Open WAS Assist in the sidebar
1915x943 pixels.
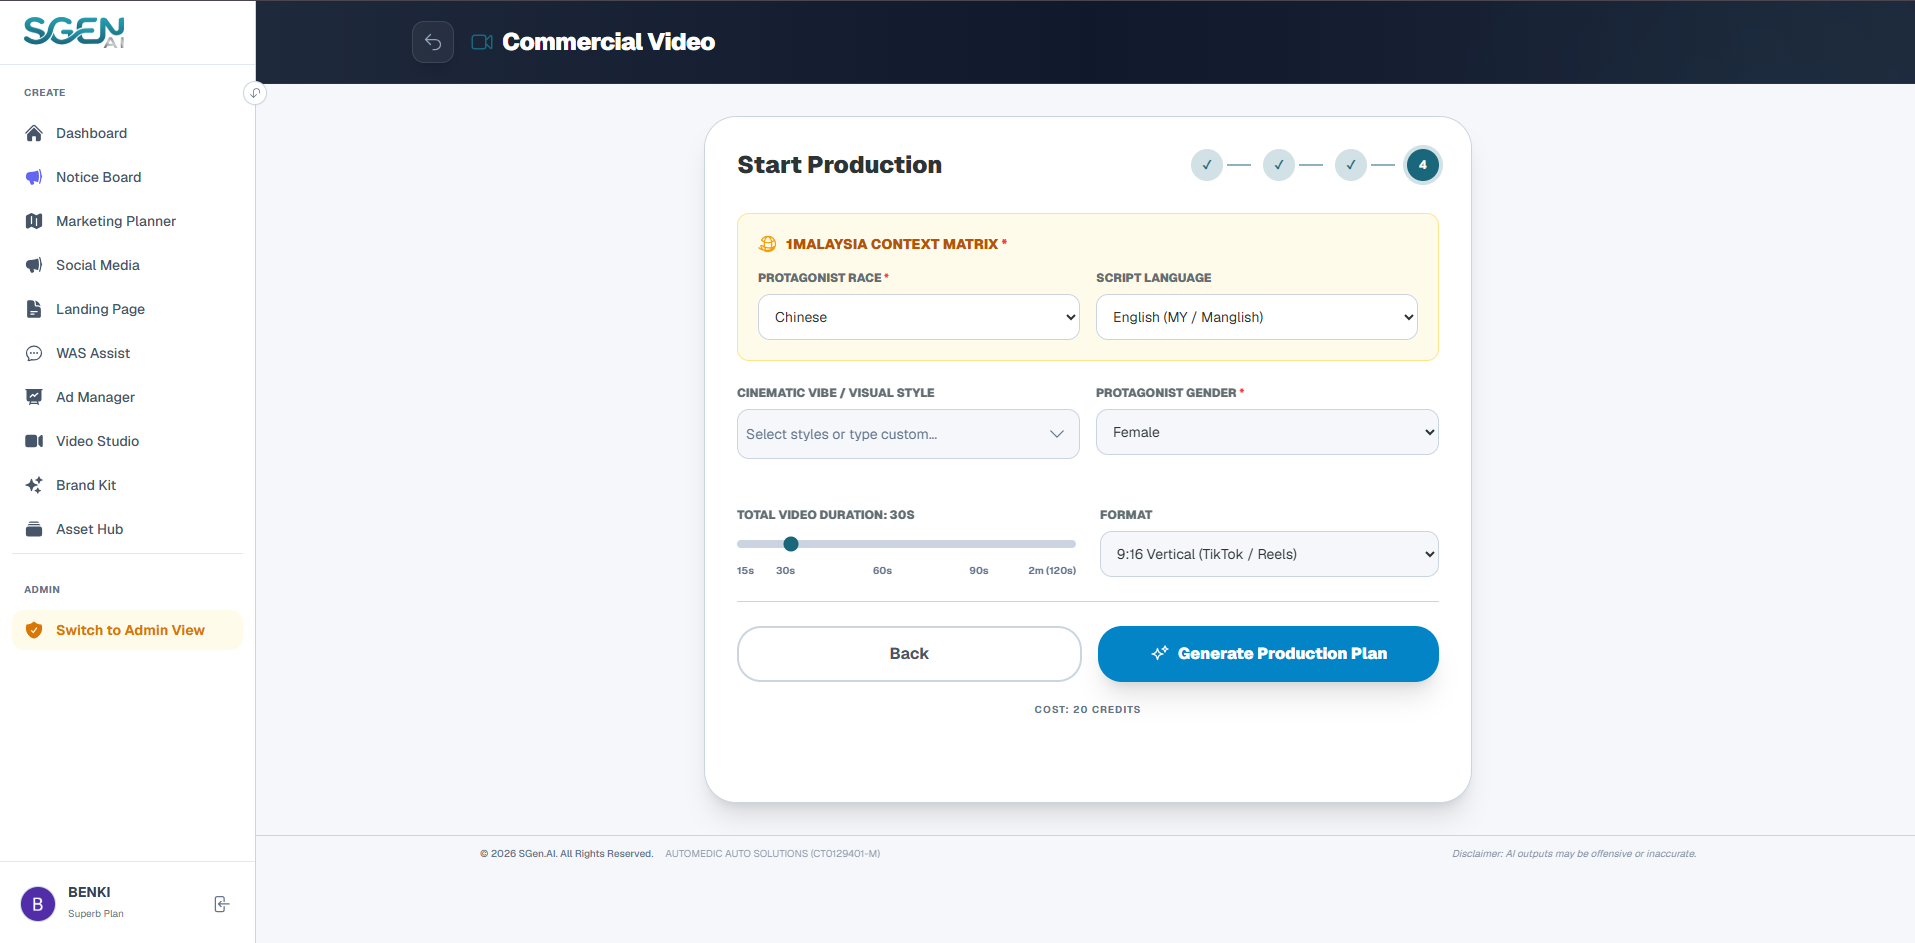pyautogui.click(x=127, y=353)
